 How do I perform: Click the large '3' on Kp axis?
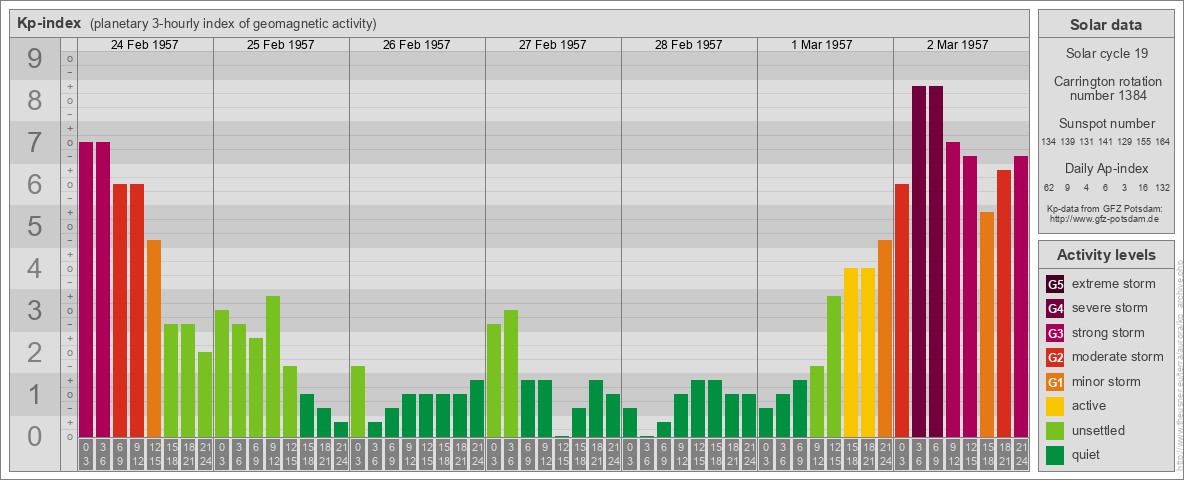35,310
